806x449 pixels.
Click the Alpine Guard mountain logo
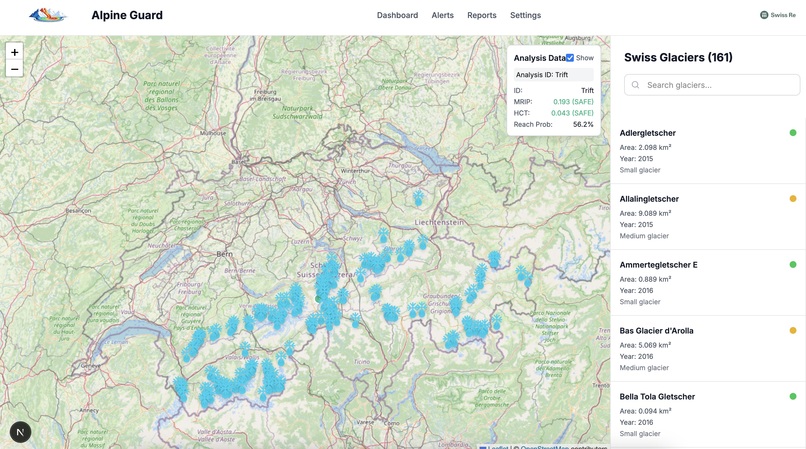(x=48, y=15)
